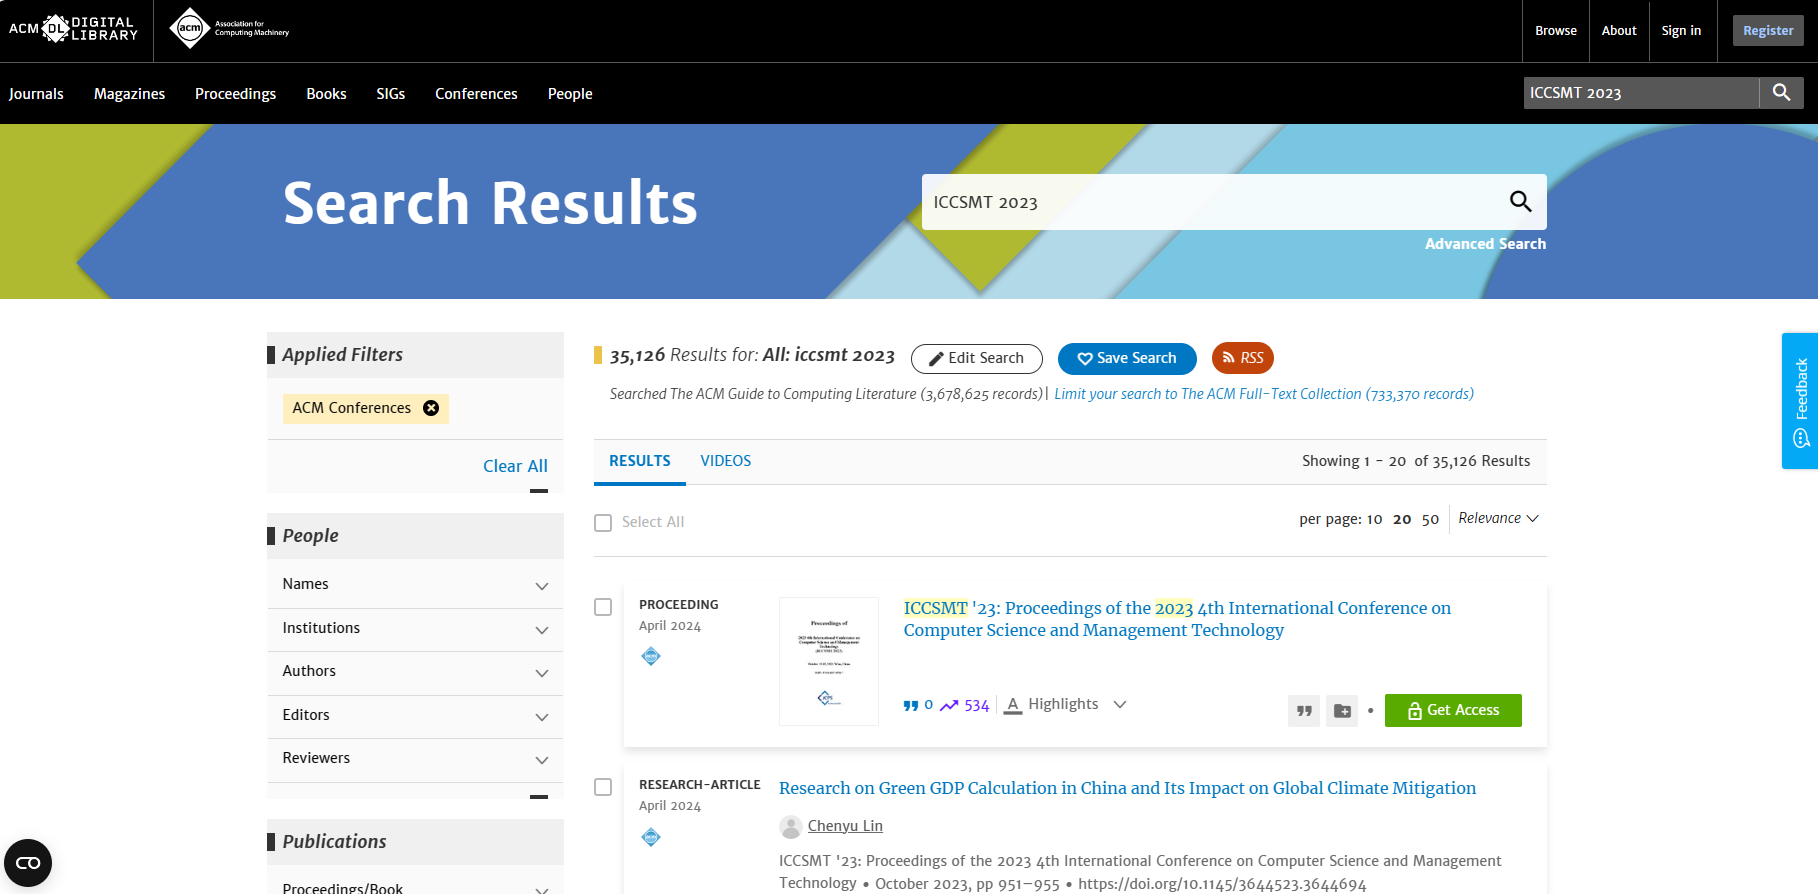Click the Browse link

pyautogui.click(x=1556, y=31)
